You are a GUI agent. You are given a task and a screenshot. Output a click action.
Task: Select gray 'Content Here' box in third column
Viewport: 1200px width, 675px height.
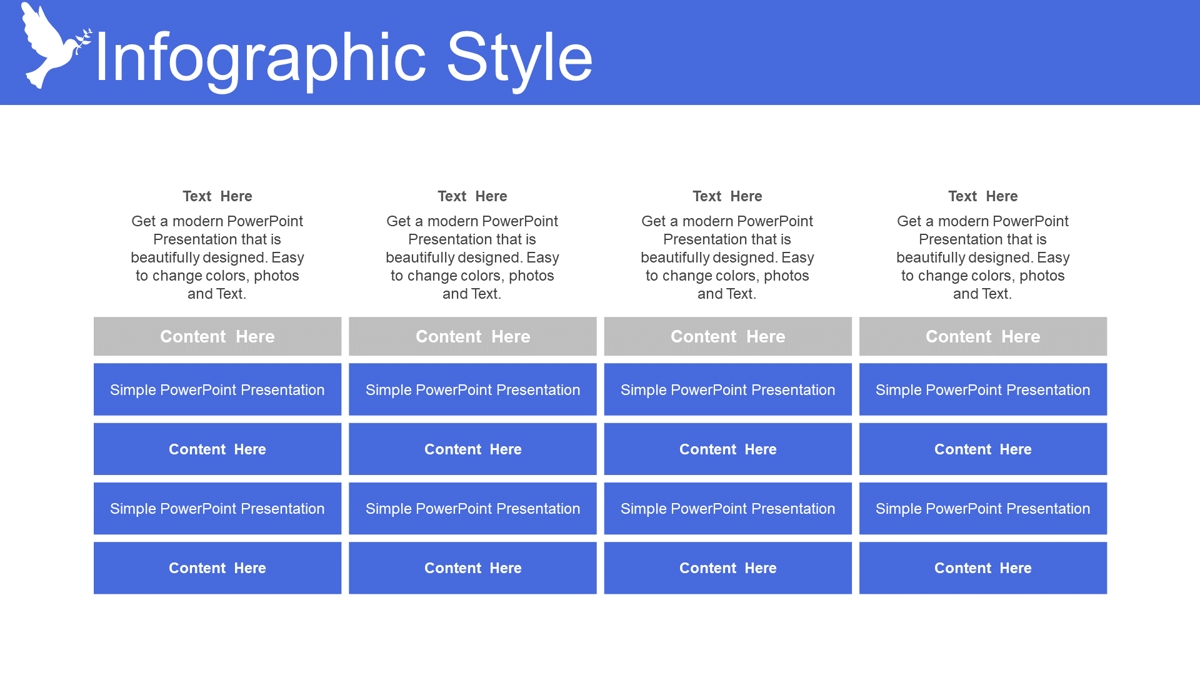tap(728, 336)
